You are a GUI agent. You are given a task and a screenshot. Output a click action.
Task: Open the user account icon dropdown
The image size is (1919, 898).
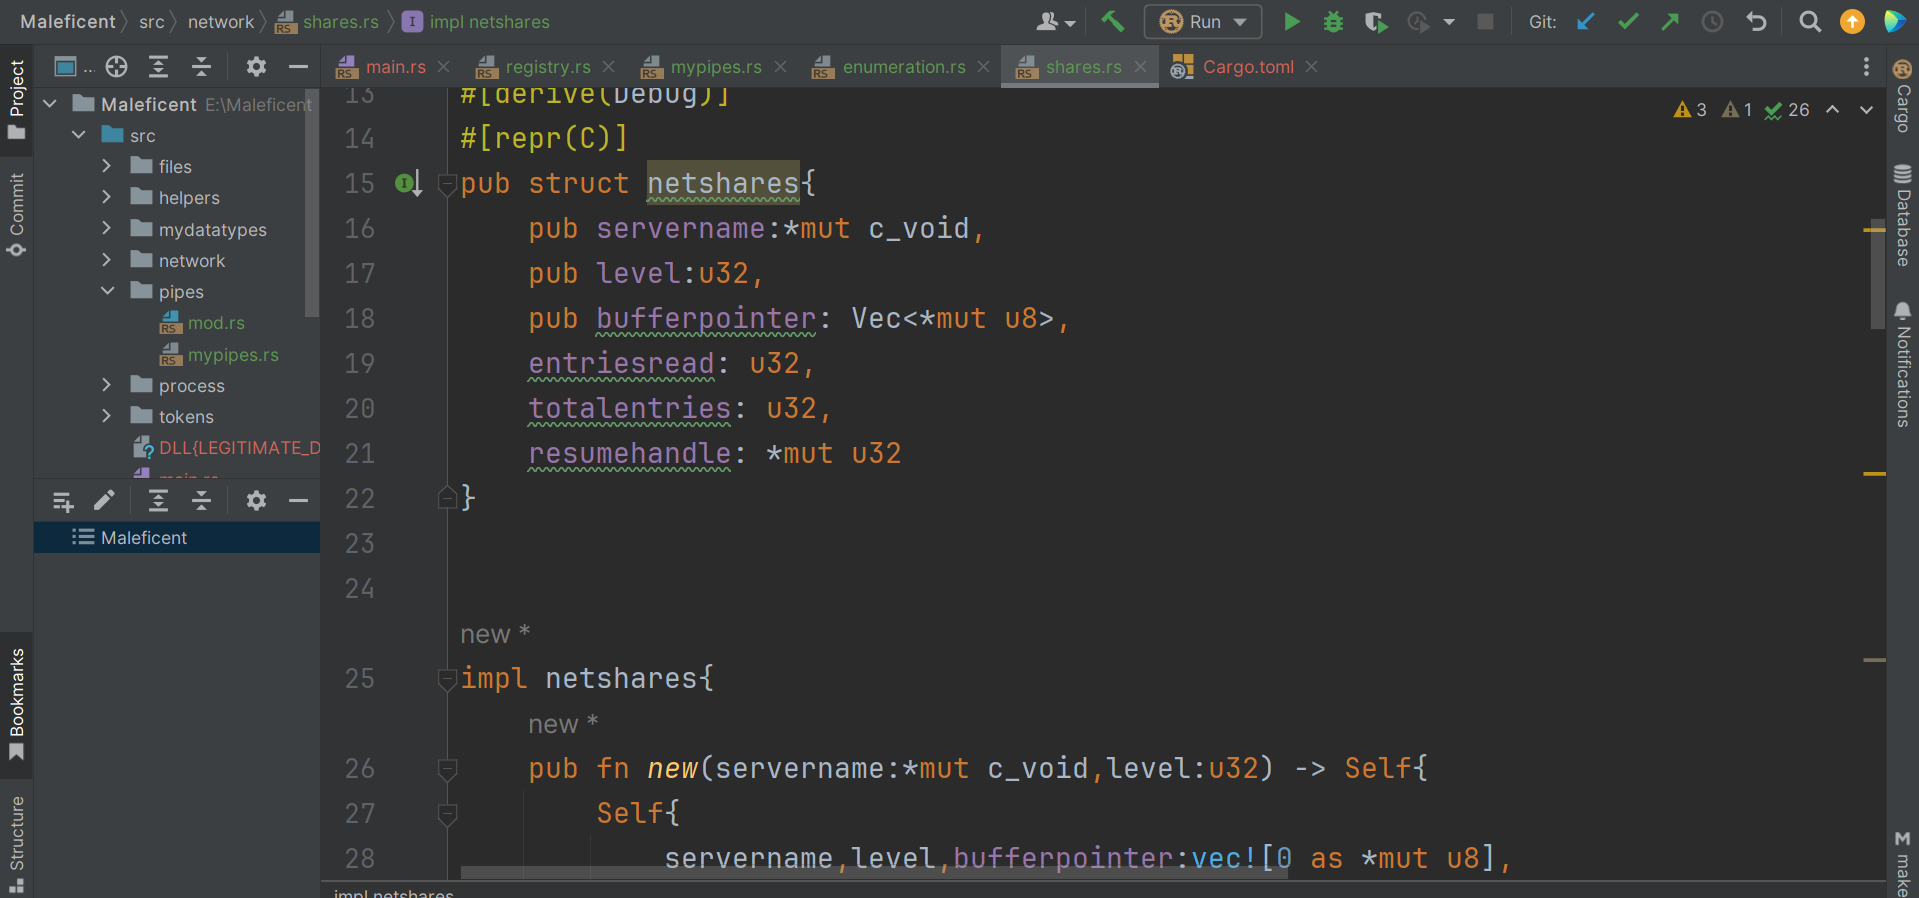(1056, 21)
